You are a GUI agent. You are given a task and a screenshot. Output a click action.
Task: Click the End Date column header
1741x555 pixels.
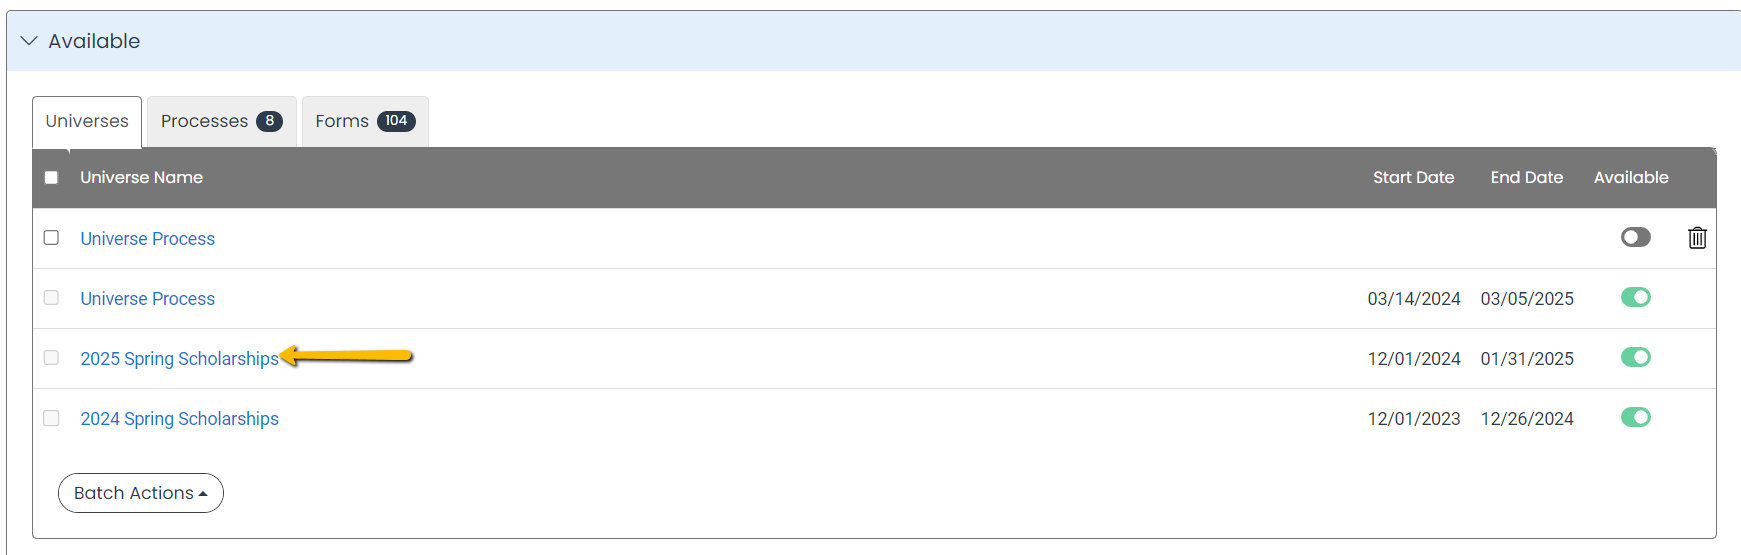pyautogui.click(x=1527, y=177)
